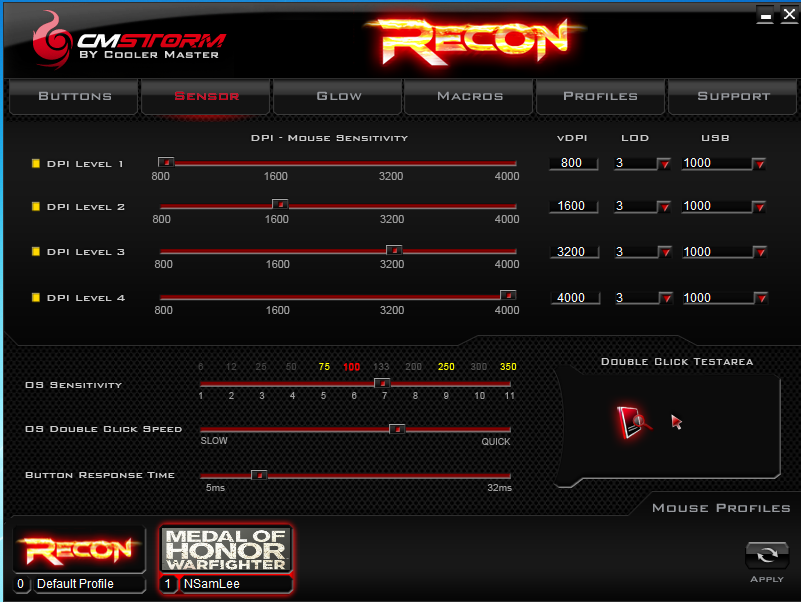Click the DPI Level 4 slider handle
Viewport: 801px width, 602px height.
point(508,295)
